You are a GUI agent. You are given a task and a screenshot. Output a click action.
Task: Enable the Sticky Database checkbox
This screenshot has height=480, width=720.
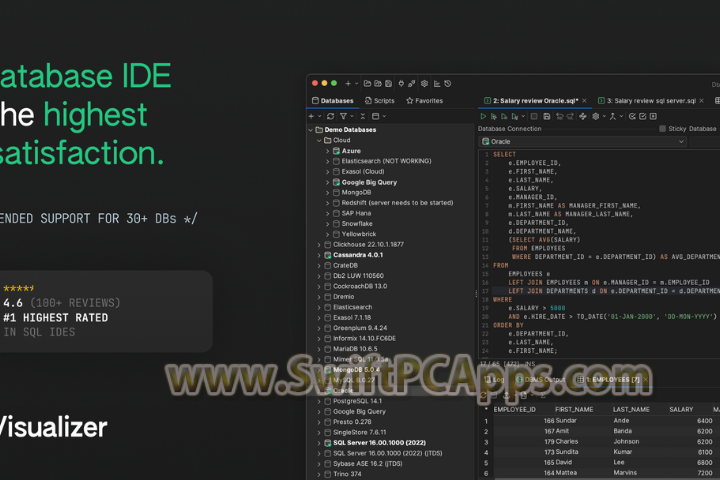pos(663,129)
